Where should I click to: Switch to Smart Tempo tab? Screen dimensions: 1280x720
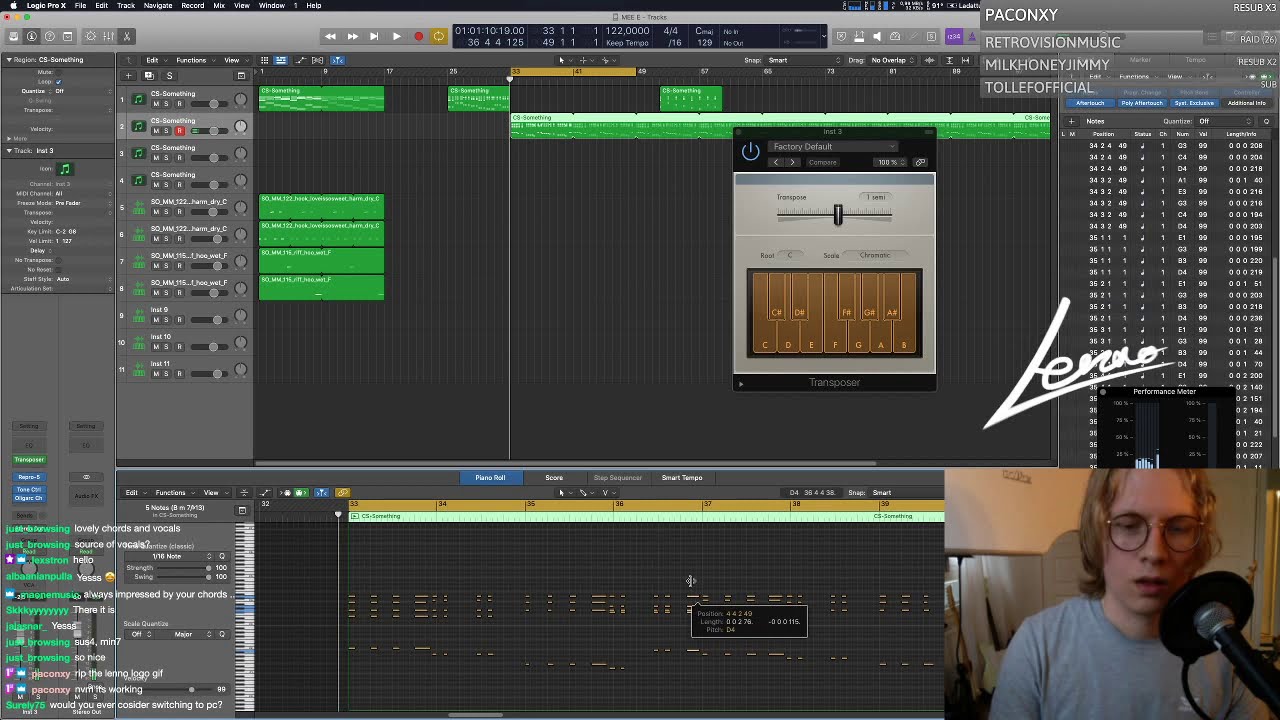point(682,478)
